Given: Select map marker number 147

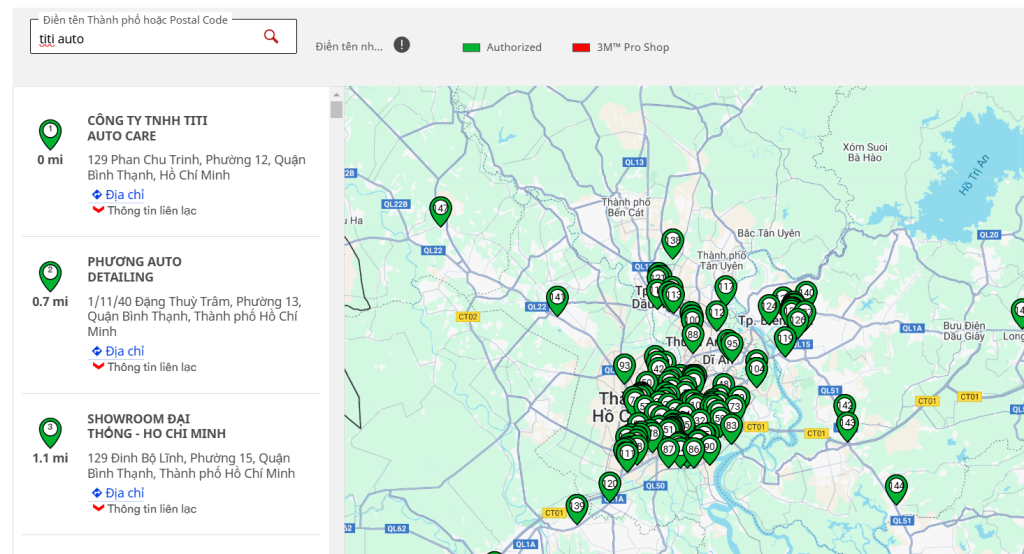Looking at the screenshot, I should tap(440, 209).
